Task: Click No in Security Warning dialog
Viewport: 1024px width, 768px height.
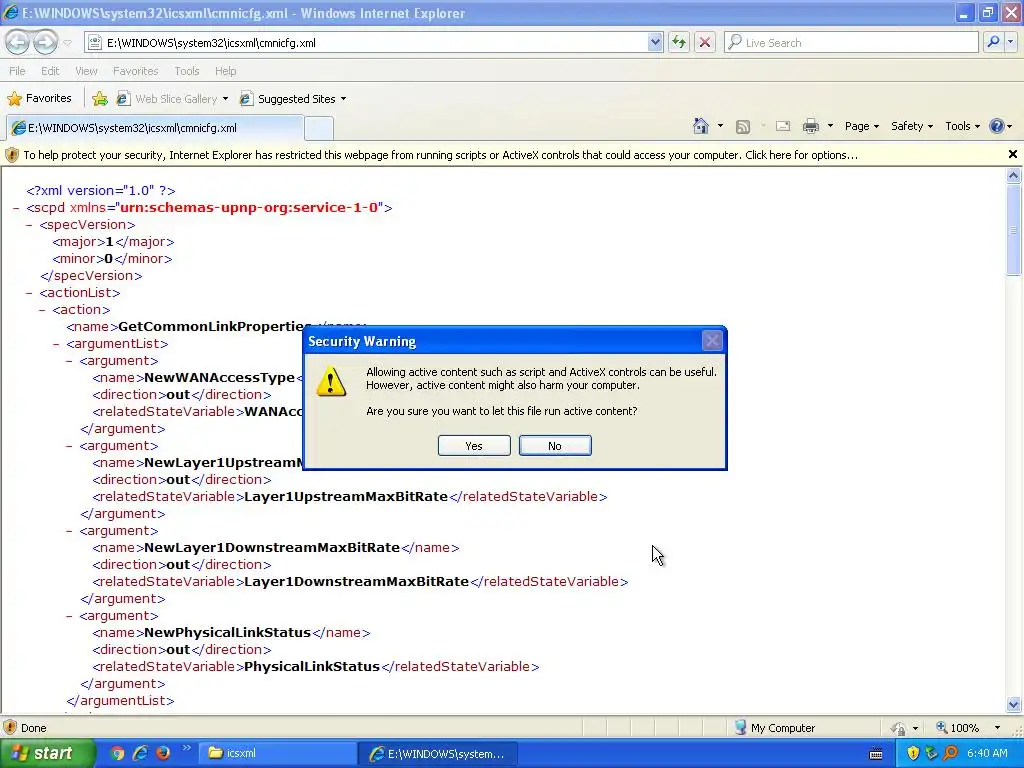Action: tap(555, 445)
